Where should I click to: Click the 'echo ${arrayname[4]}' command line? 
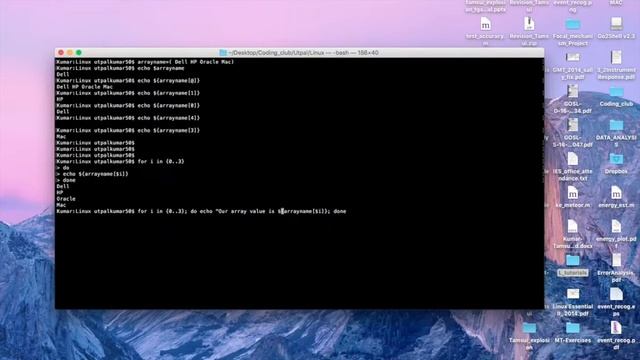128,118
